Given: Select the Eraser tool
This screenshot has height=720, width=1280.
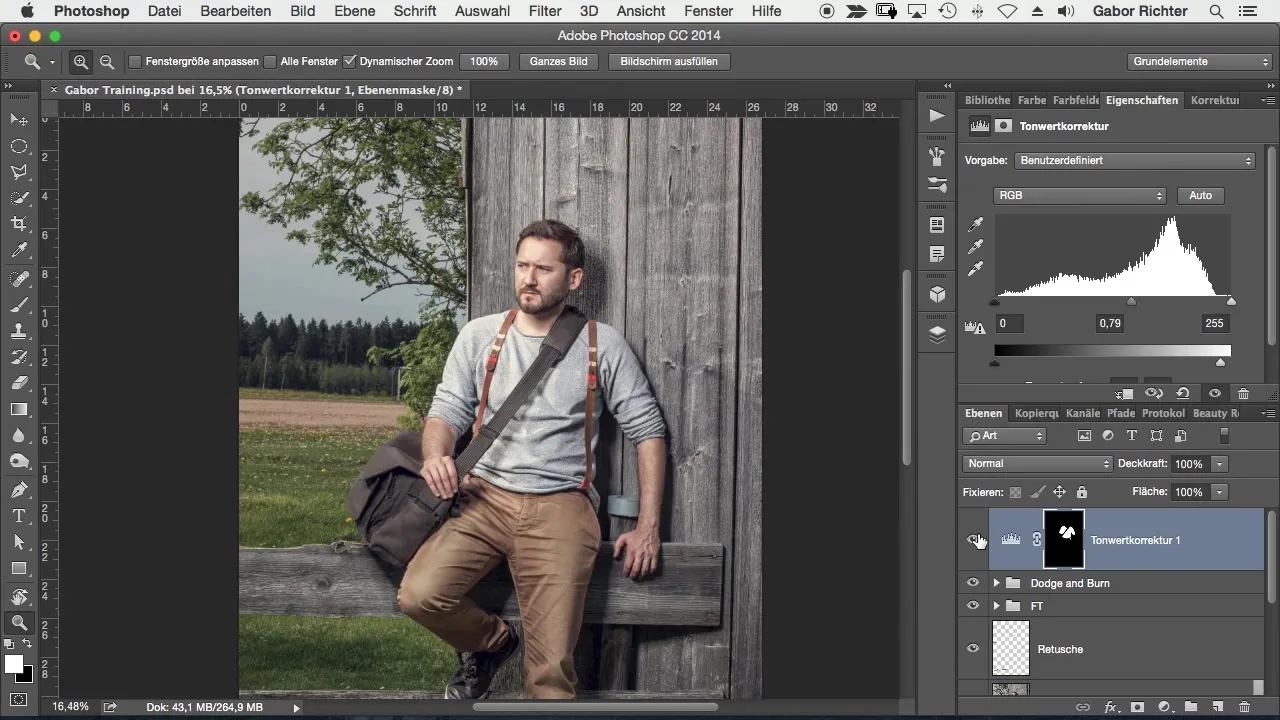Looking at the screenshot, I should click(19, 383).
